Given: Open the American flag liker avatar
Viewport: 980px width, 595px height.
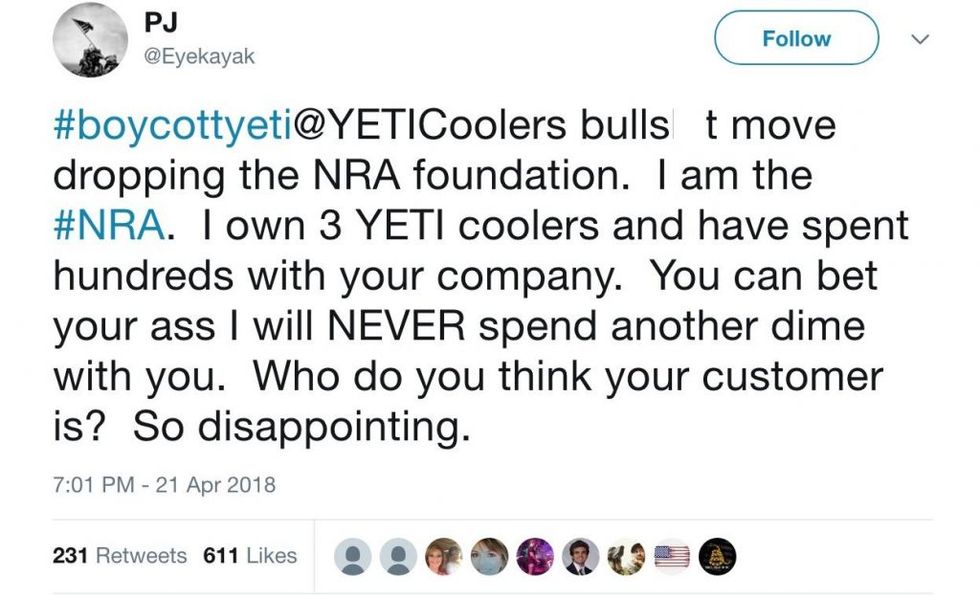Looking at the screenshot, I should (672, 556).
